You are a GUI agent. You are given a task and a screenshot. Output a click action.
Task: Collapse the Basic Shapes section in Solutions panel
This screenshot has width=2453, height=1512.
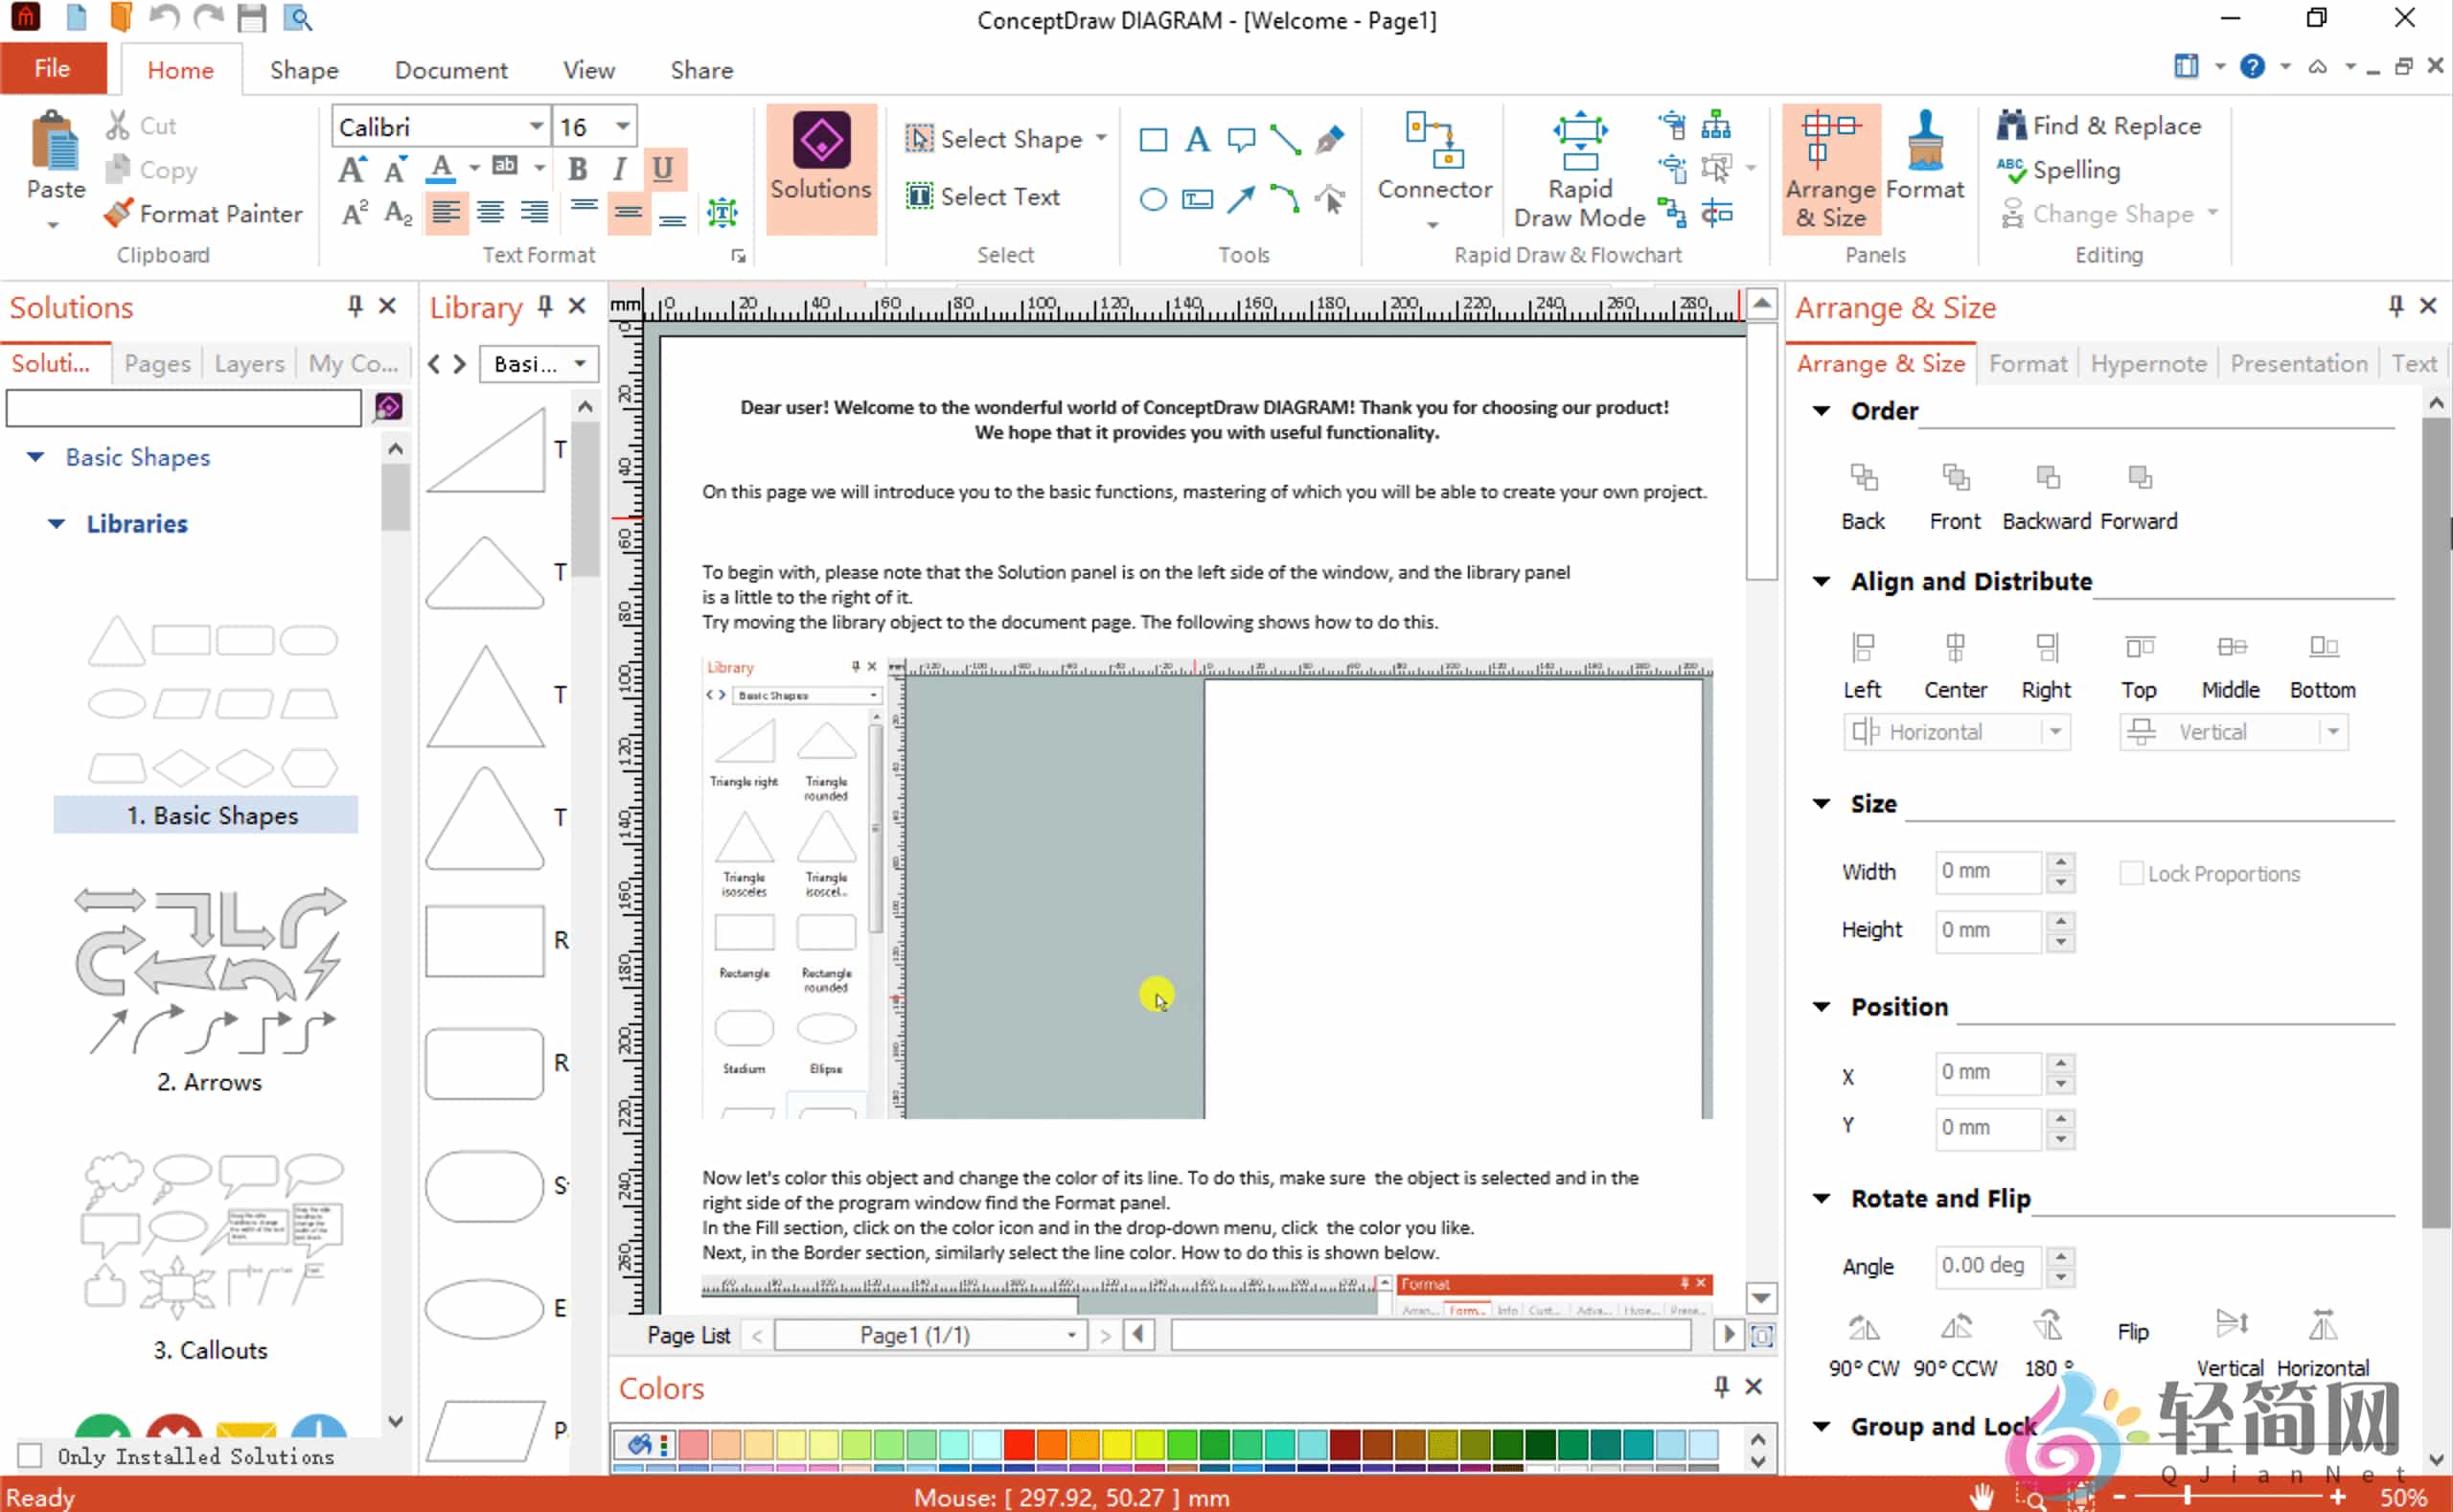click(36, 457)
